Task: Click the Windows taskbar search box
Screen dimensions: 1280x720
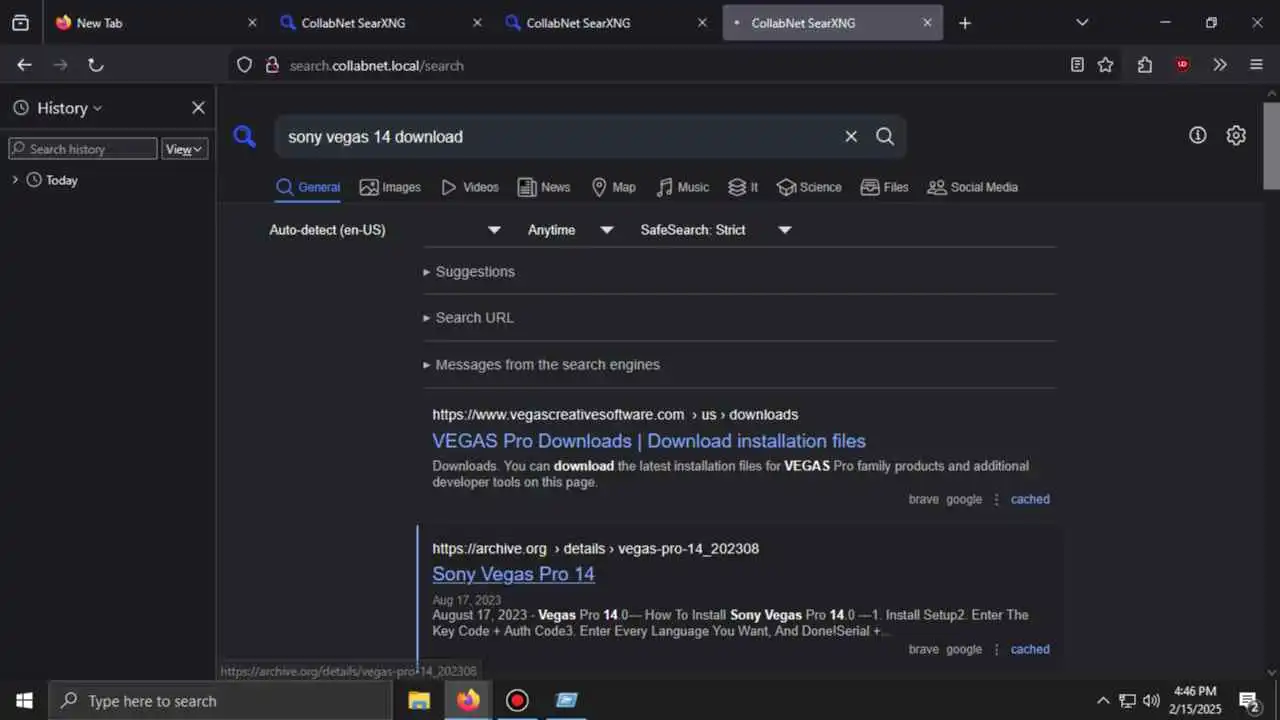Action: pos(220,701)
